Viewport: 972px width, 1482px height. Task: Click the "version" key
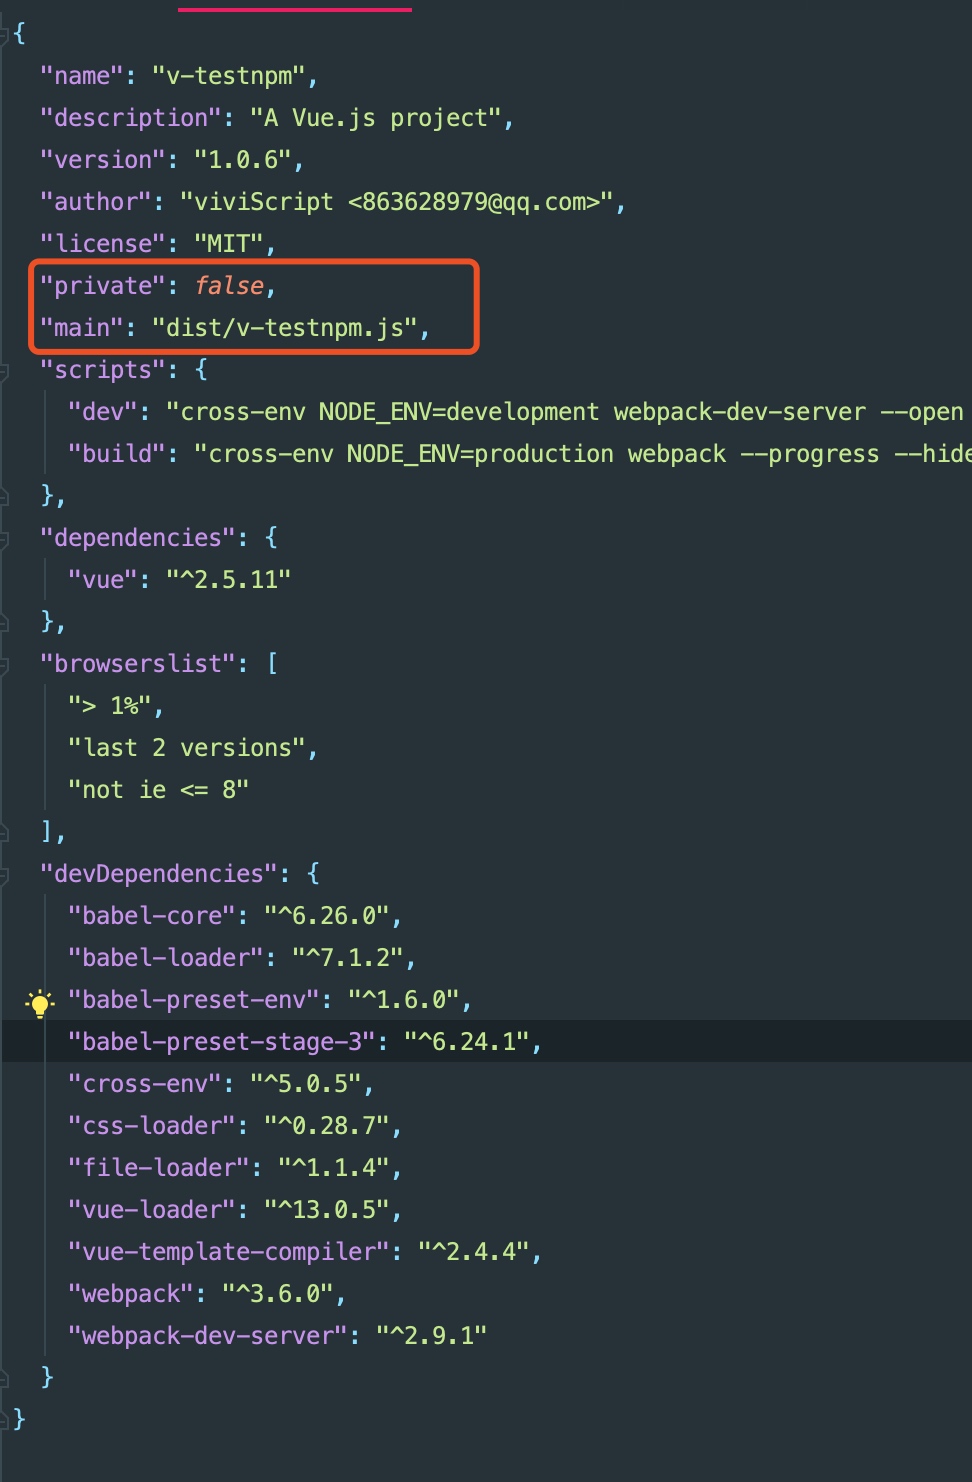(x=103, y=160)
